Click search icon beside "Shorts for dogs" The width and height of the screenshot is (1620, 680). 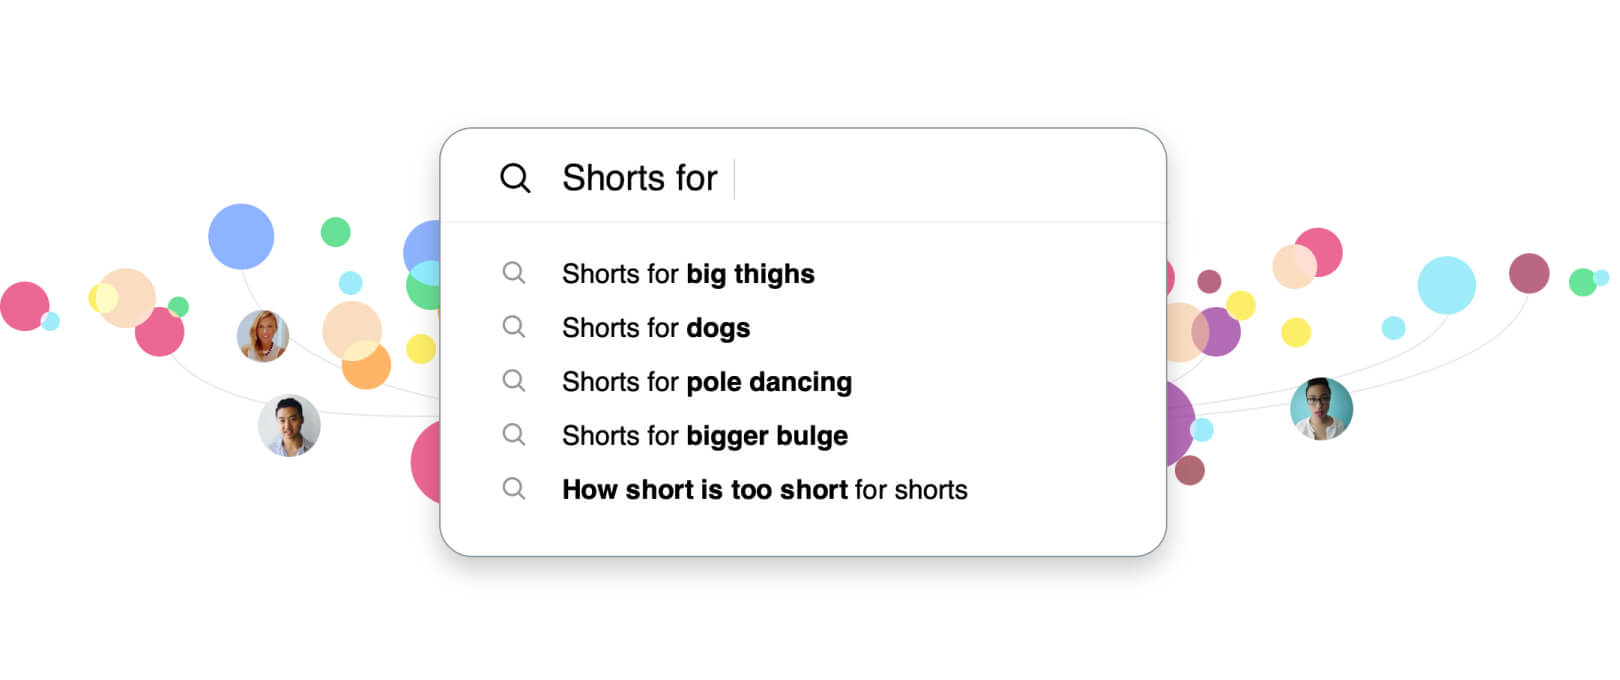click(x=514, y=327)
